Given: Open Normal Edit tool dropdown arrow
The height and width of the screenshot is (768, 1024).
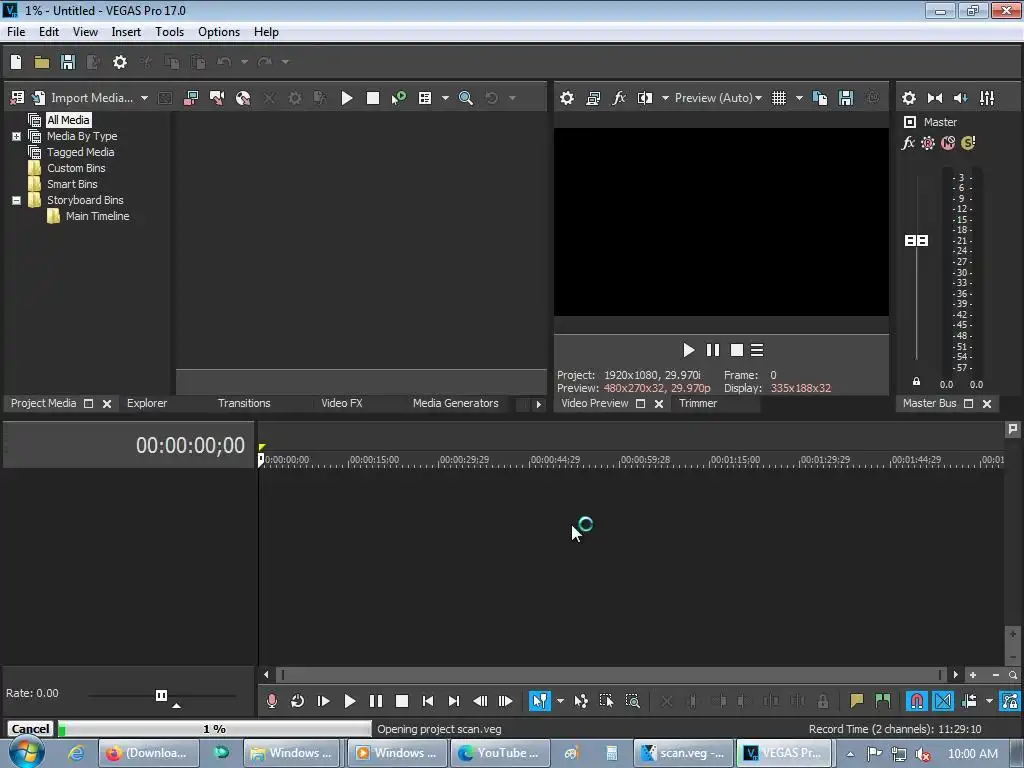Looking at the screenshot, I should pyautogui.click(x=560, y=701).
